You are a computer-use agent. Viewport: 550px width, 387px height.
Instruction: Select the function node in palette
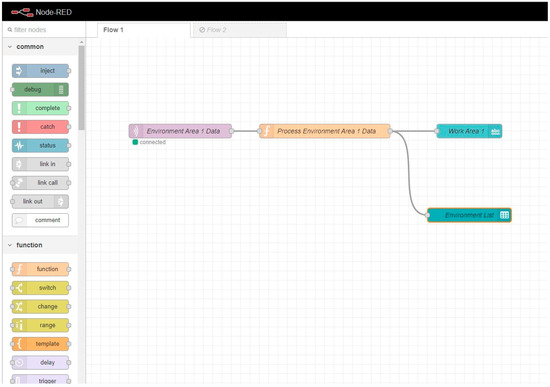[40, 269]
